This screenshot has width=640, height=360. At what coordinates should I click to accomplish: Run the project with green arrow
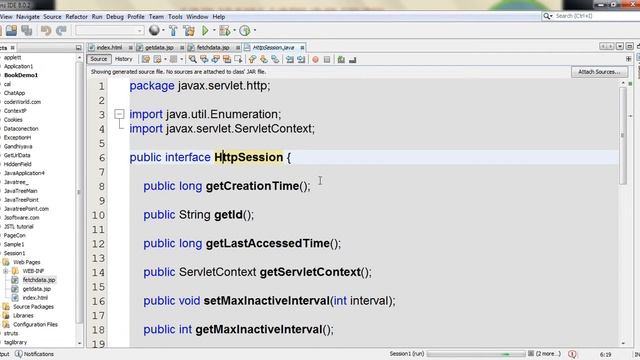click(x=205, y=30)
